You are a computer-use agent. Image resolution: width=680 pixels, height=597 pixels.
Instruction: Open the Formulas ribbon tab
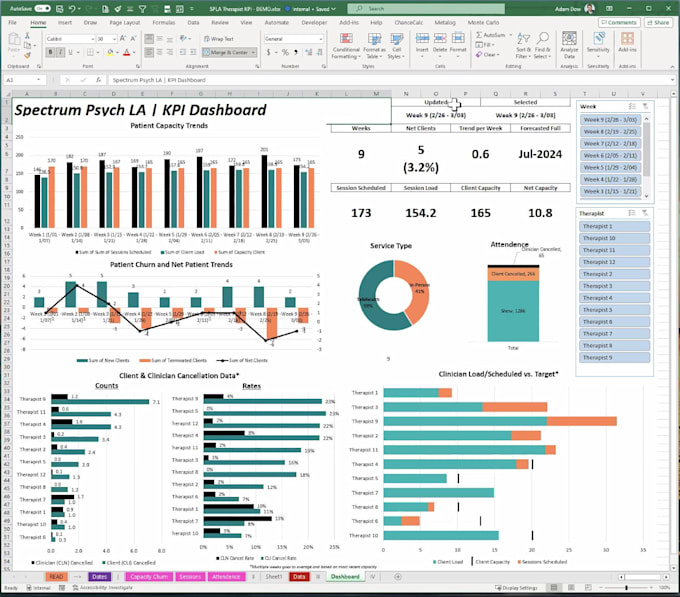pos(164,23)
